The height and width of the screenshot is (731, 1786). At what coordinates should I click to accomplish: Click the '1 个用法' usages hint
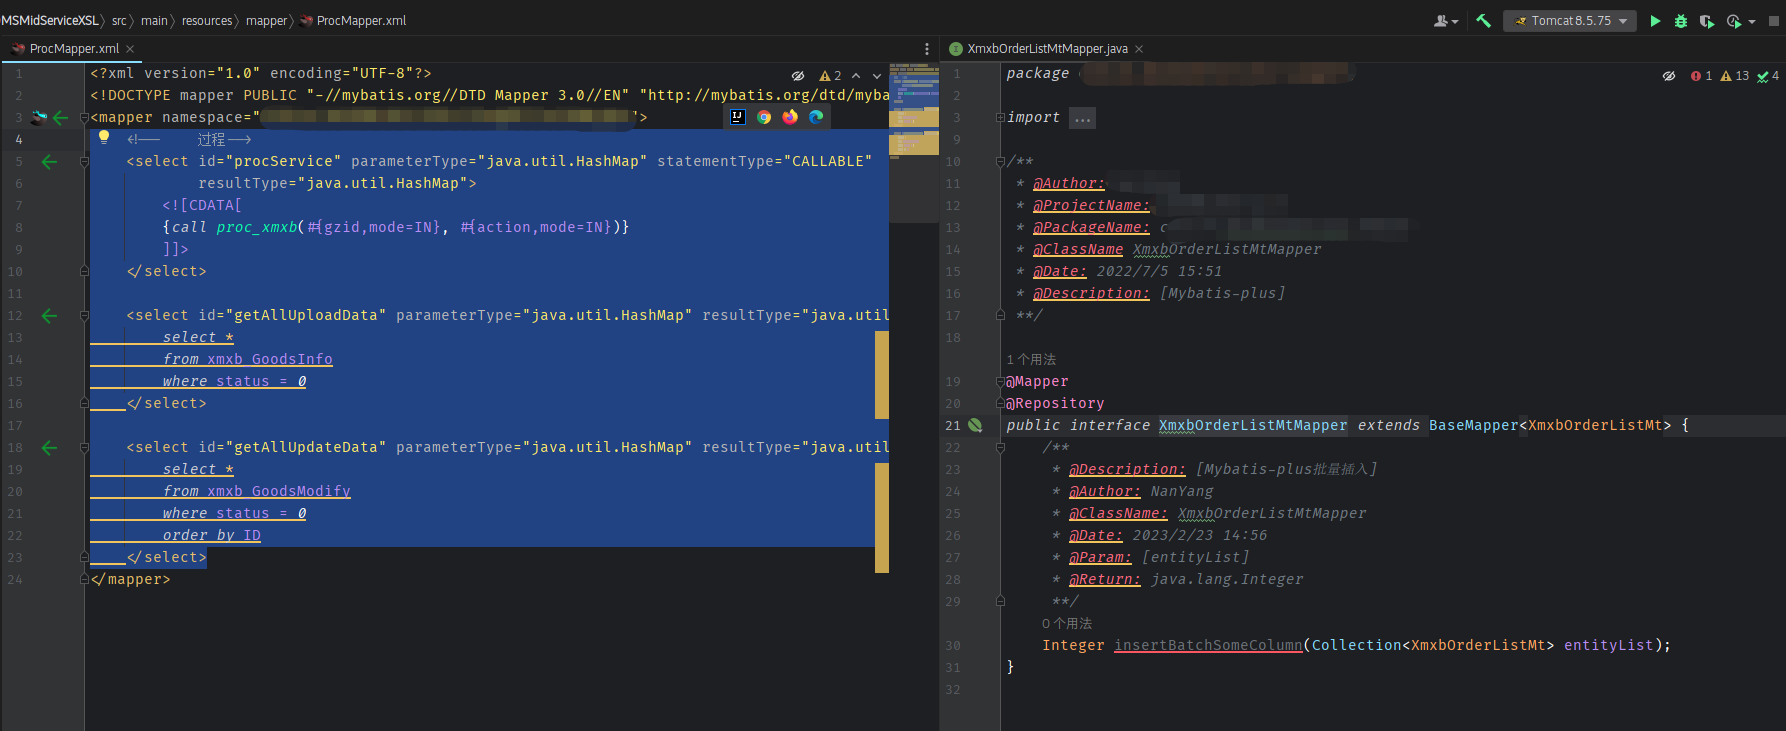[1031, 359]
